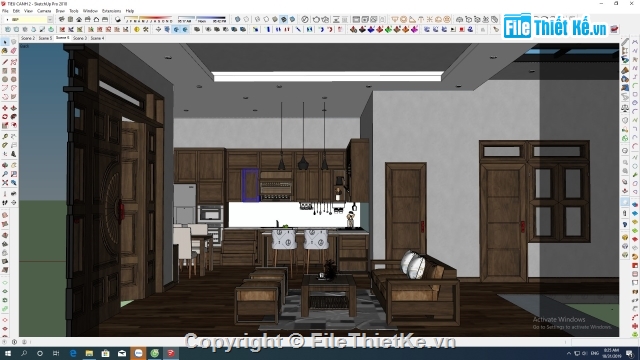
Task: Choose the Circle tool
Action: 5,79
